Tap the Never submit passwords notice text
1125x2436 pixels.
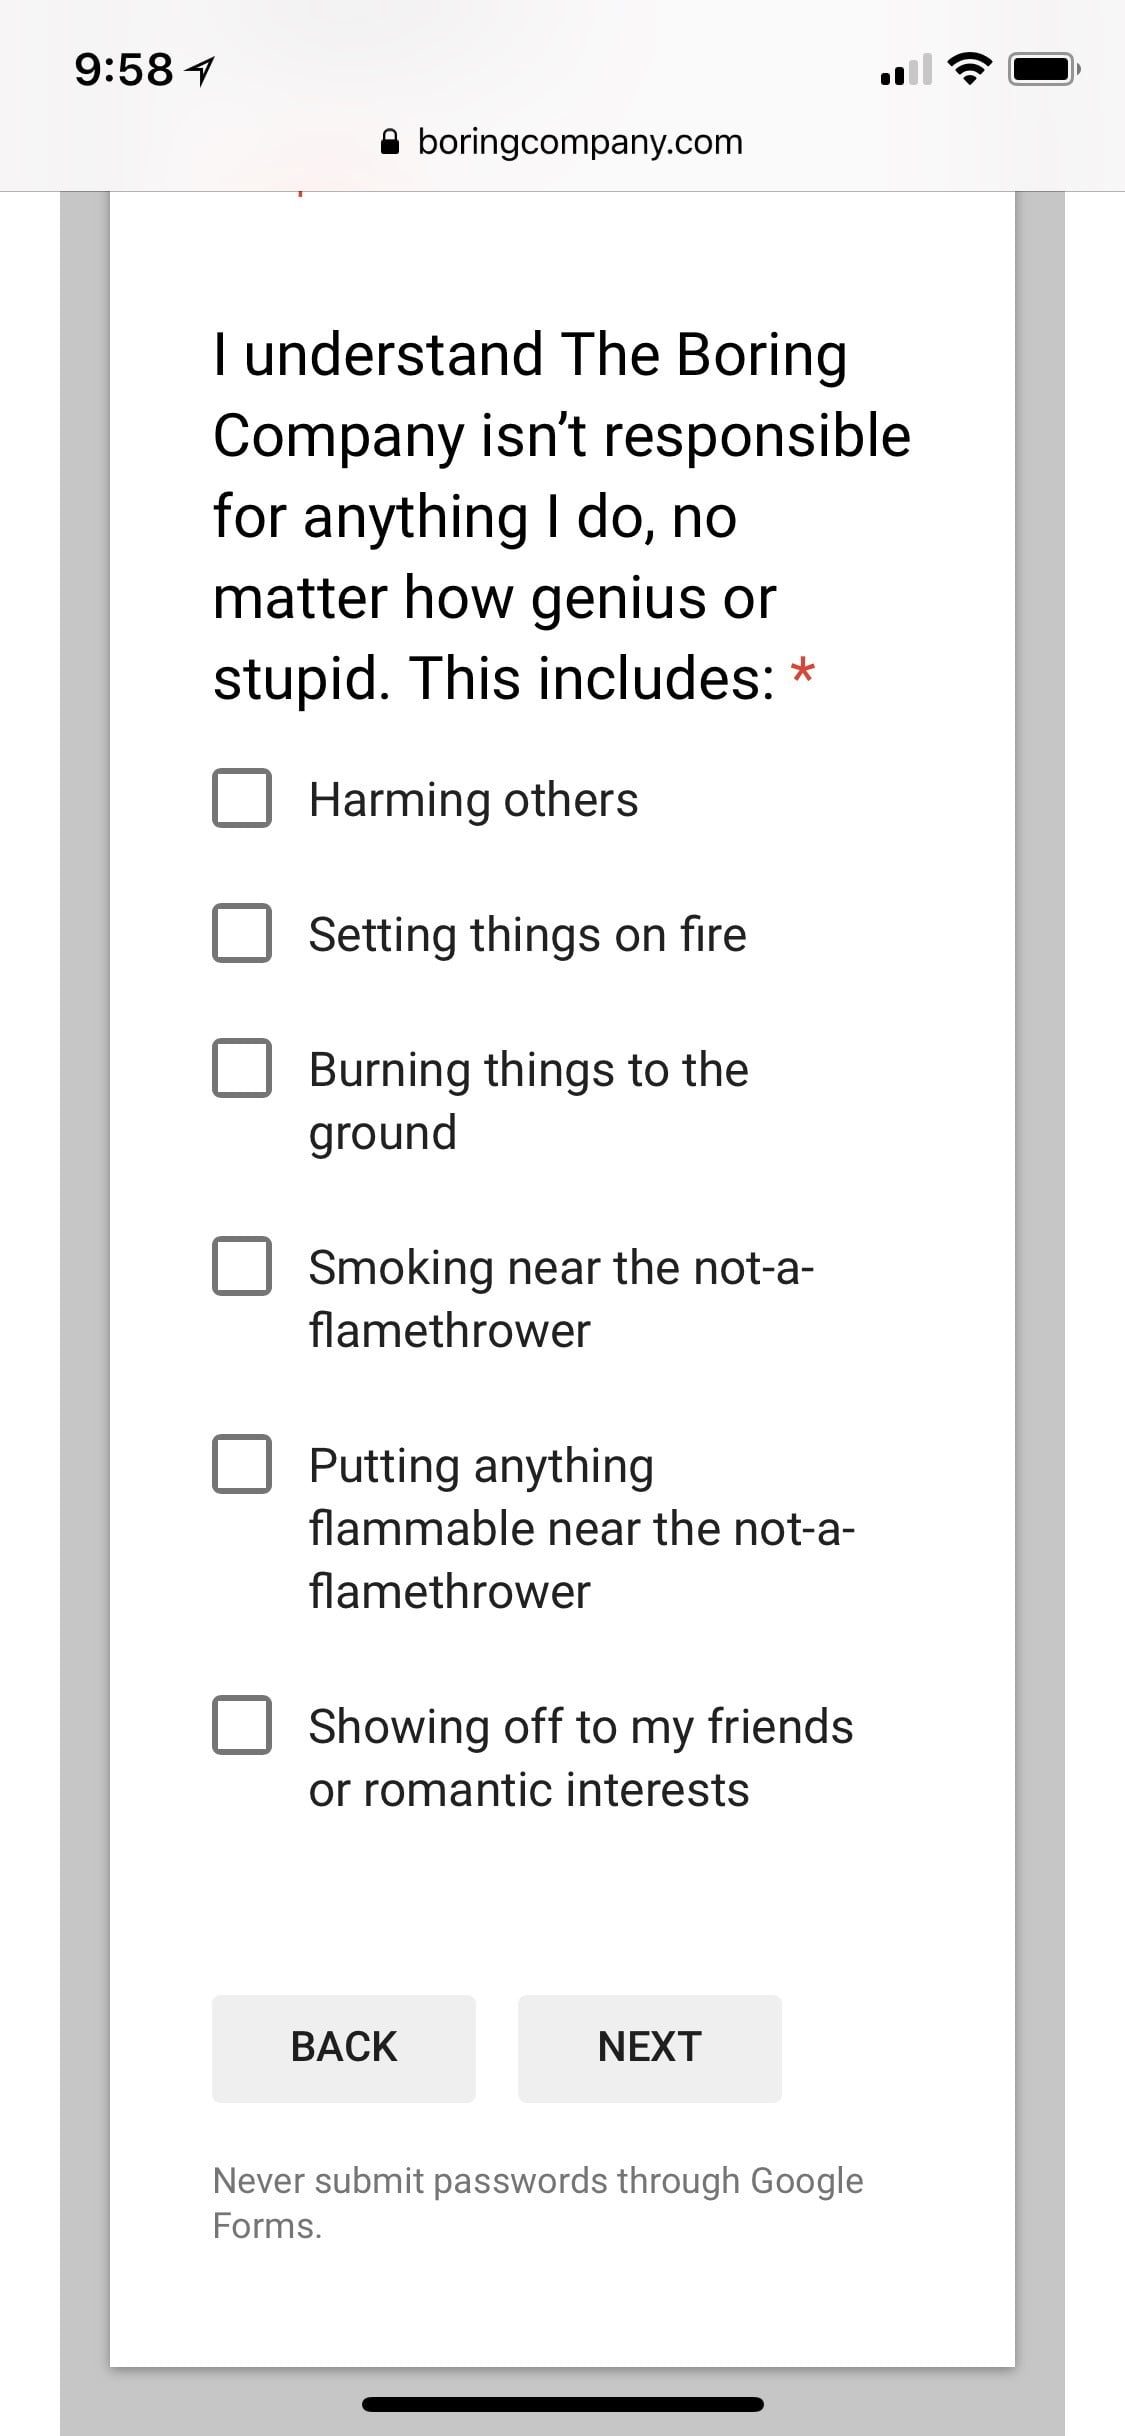pyautogui.click(x=537, y=2203)
